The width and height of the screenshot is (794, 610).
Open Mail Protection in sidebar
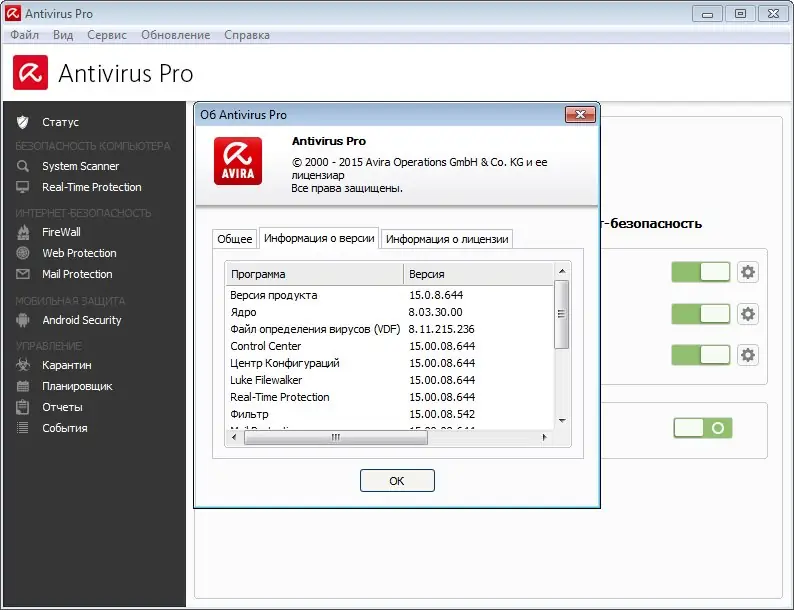coord(77,274)
